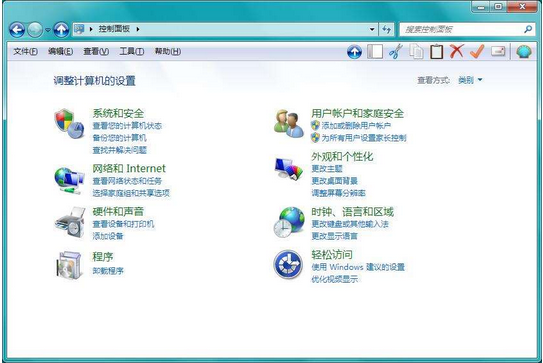Click the address bar computer icon
Viewport: 543px width, 363px height.
coord(79,29)
